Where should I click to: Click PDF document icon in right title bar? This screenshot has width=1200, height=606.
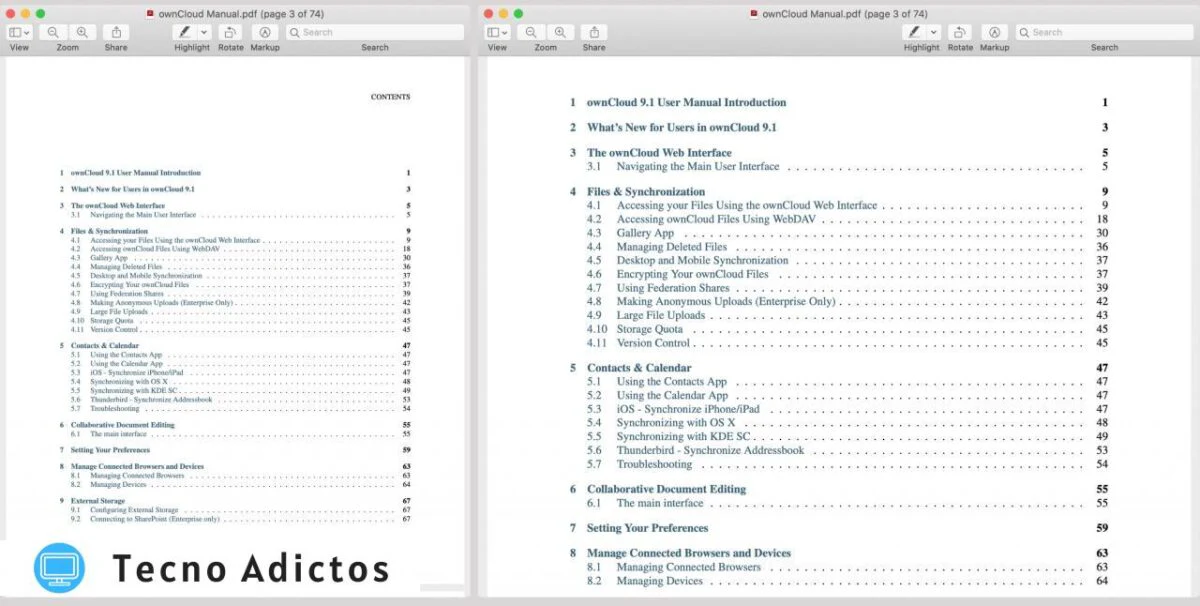(755, 14)
